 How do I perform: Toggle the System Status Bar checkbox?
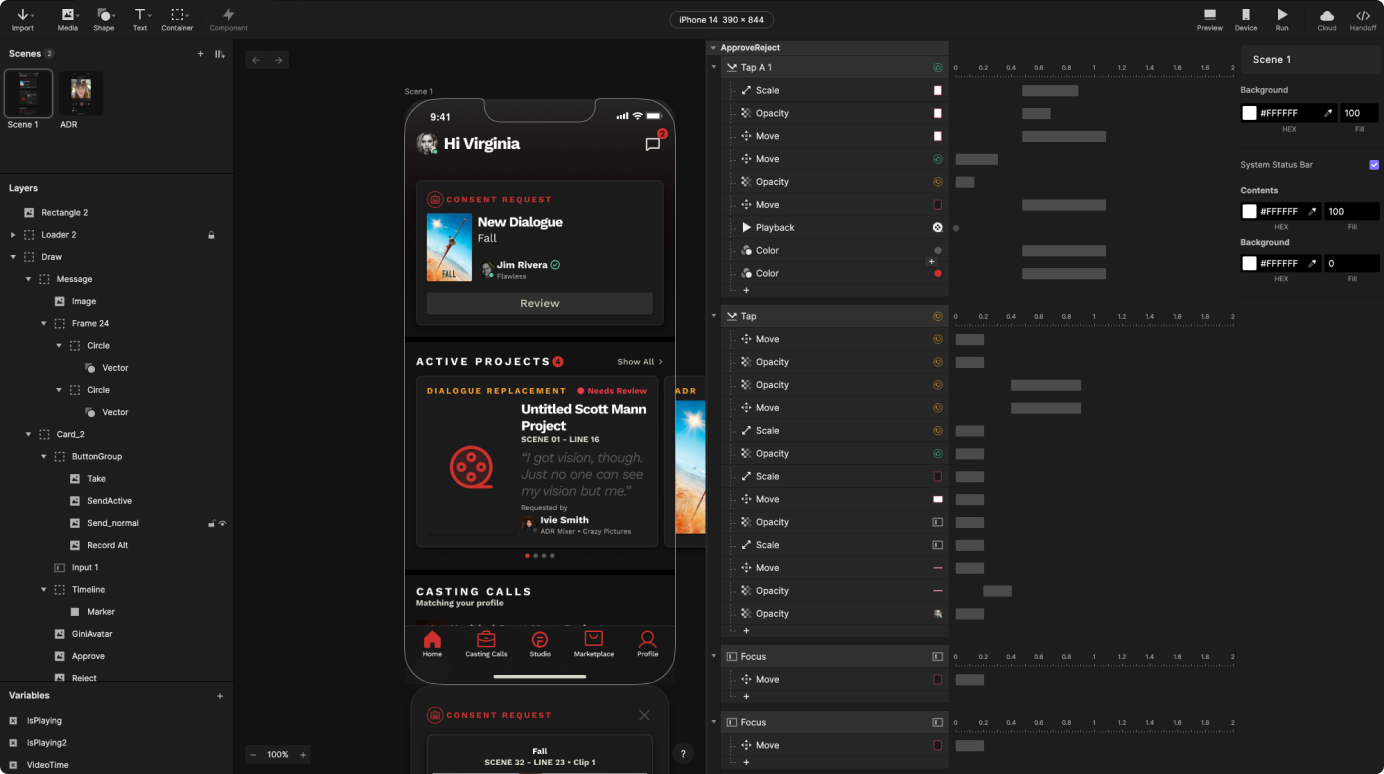coord(1373,165)
